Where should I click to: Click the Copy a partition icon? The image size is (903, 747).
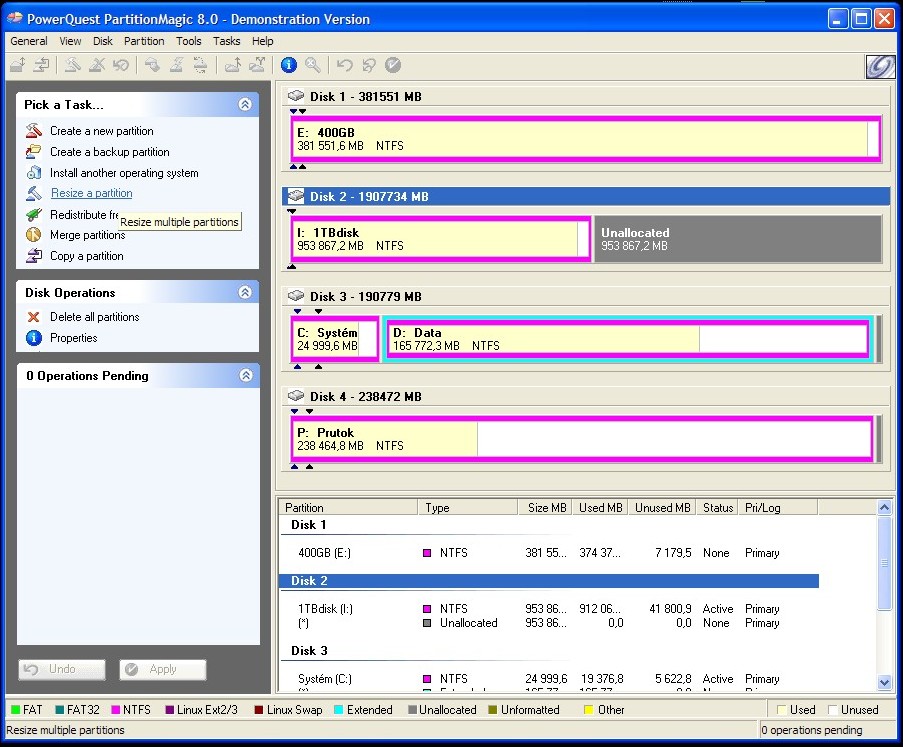point(33,256)
